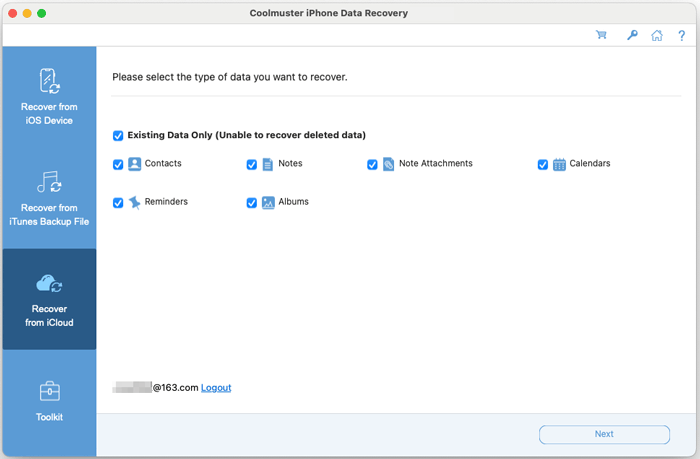The image size is (700, 459).
Task: Uncheck the Note Attachments checkbox
Action: point(372,164)
